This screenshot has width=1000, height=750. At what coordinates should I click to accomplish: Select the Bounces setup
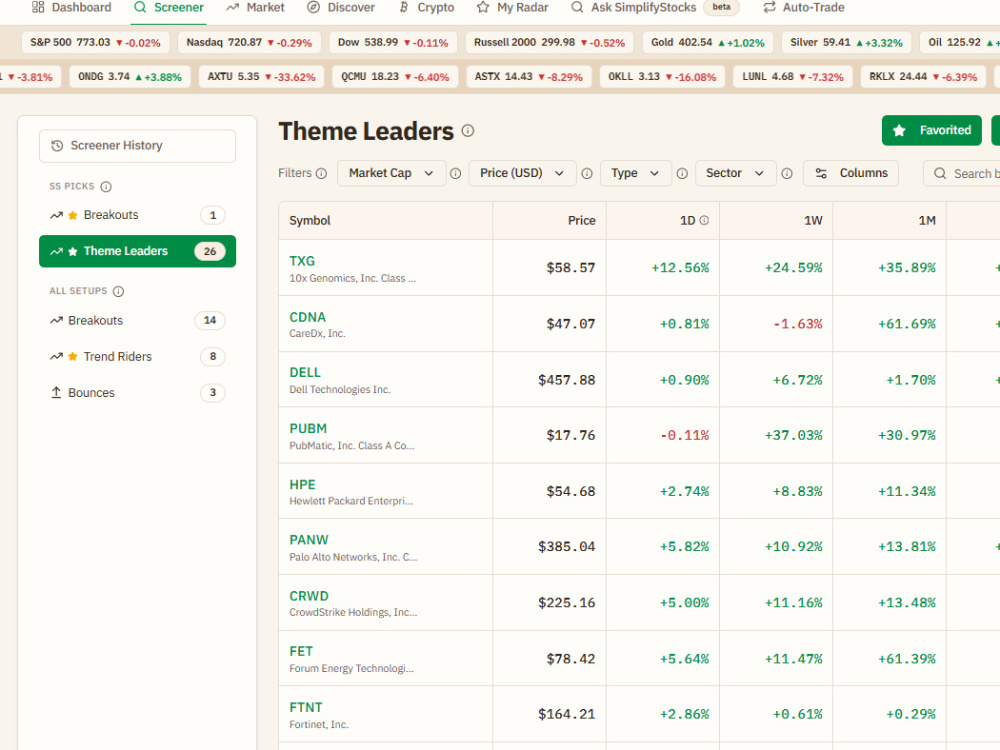coord(137,393)
